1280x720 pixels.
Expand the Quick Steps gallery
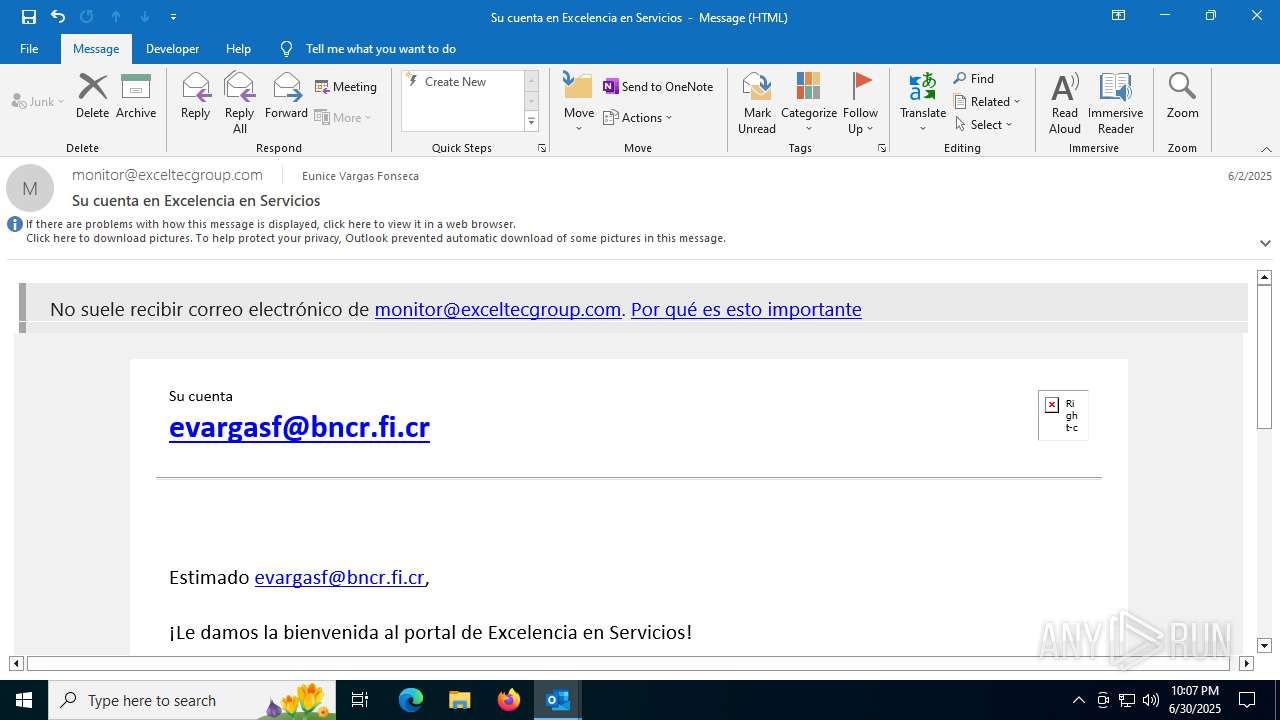[531, 122]
